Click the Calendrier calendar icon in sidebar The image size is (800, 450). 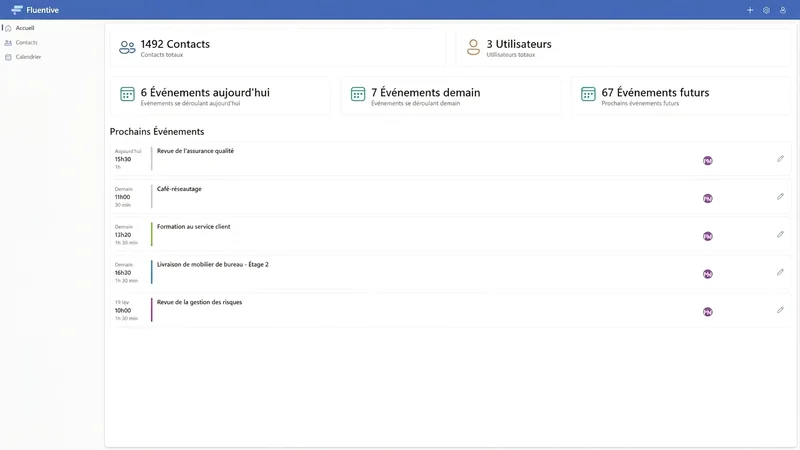click(x=8, y=57)
